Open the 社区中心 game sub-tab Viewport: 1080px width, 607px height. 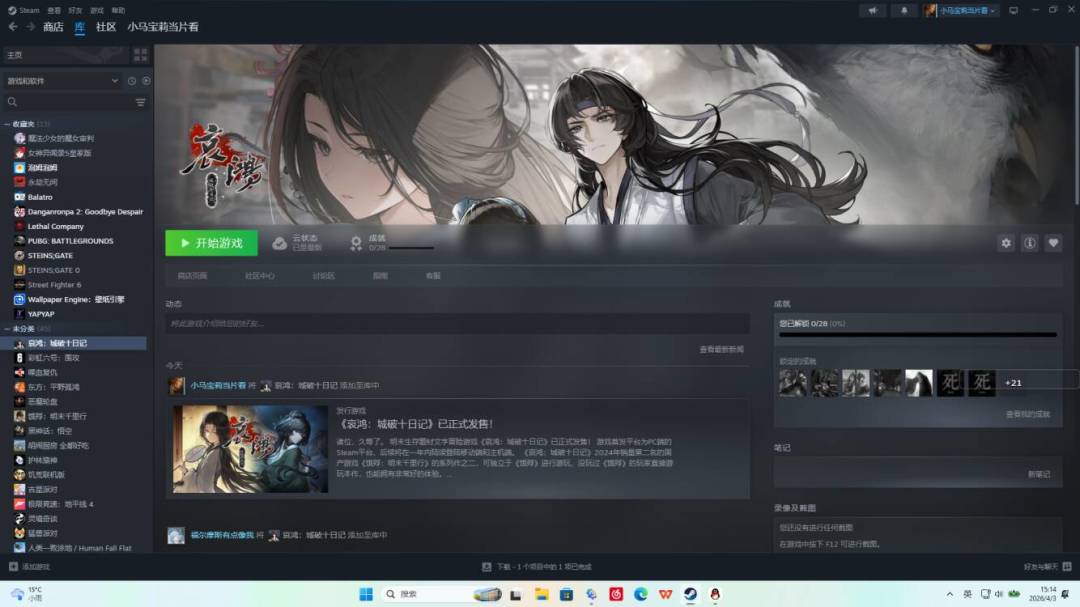259,276
